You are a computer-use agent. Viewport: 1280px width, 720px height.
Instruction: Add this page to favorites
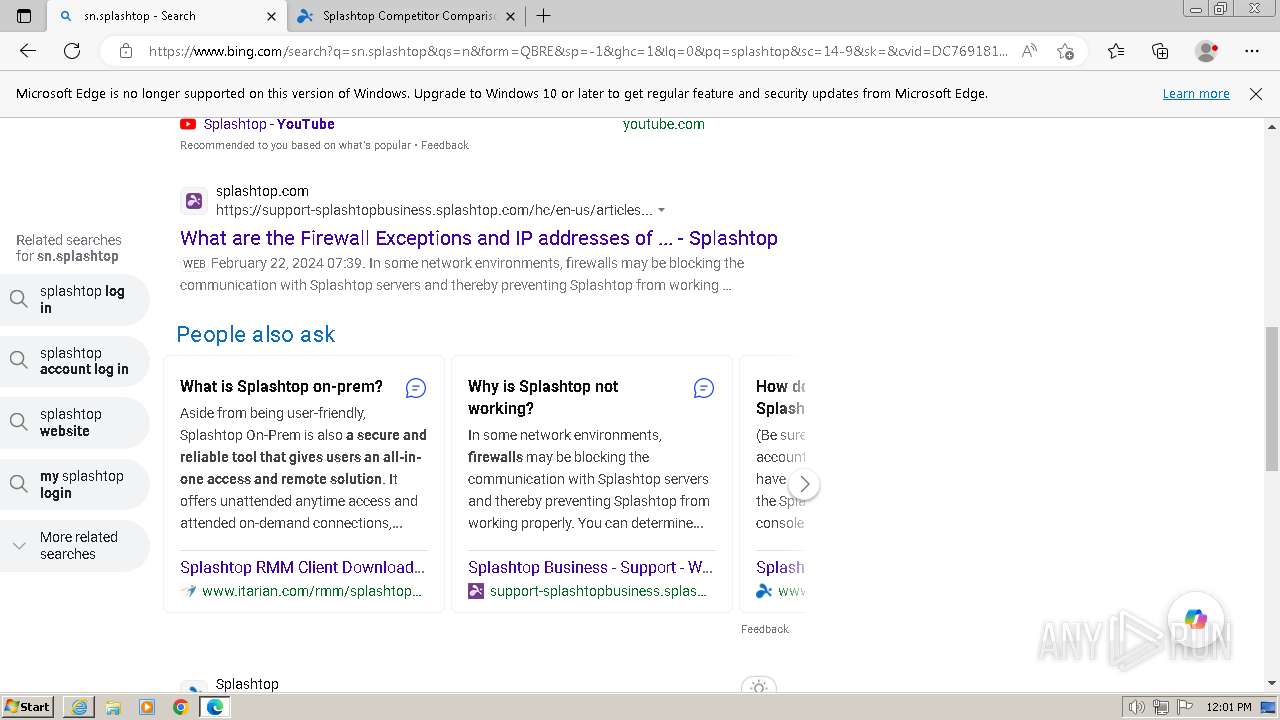click(x=1065, y=51)
